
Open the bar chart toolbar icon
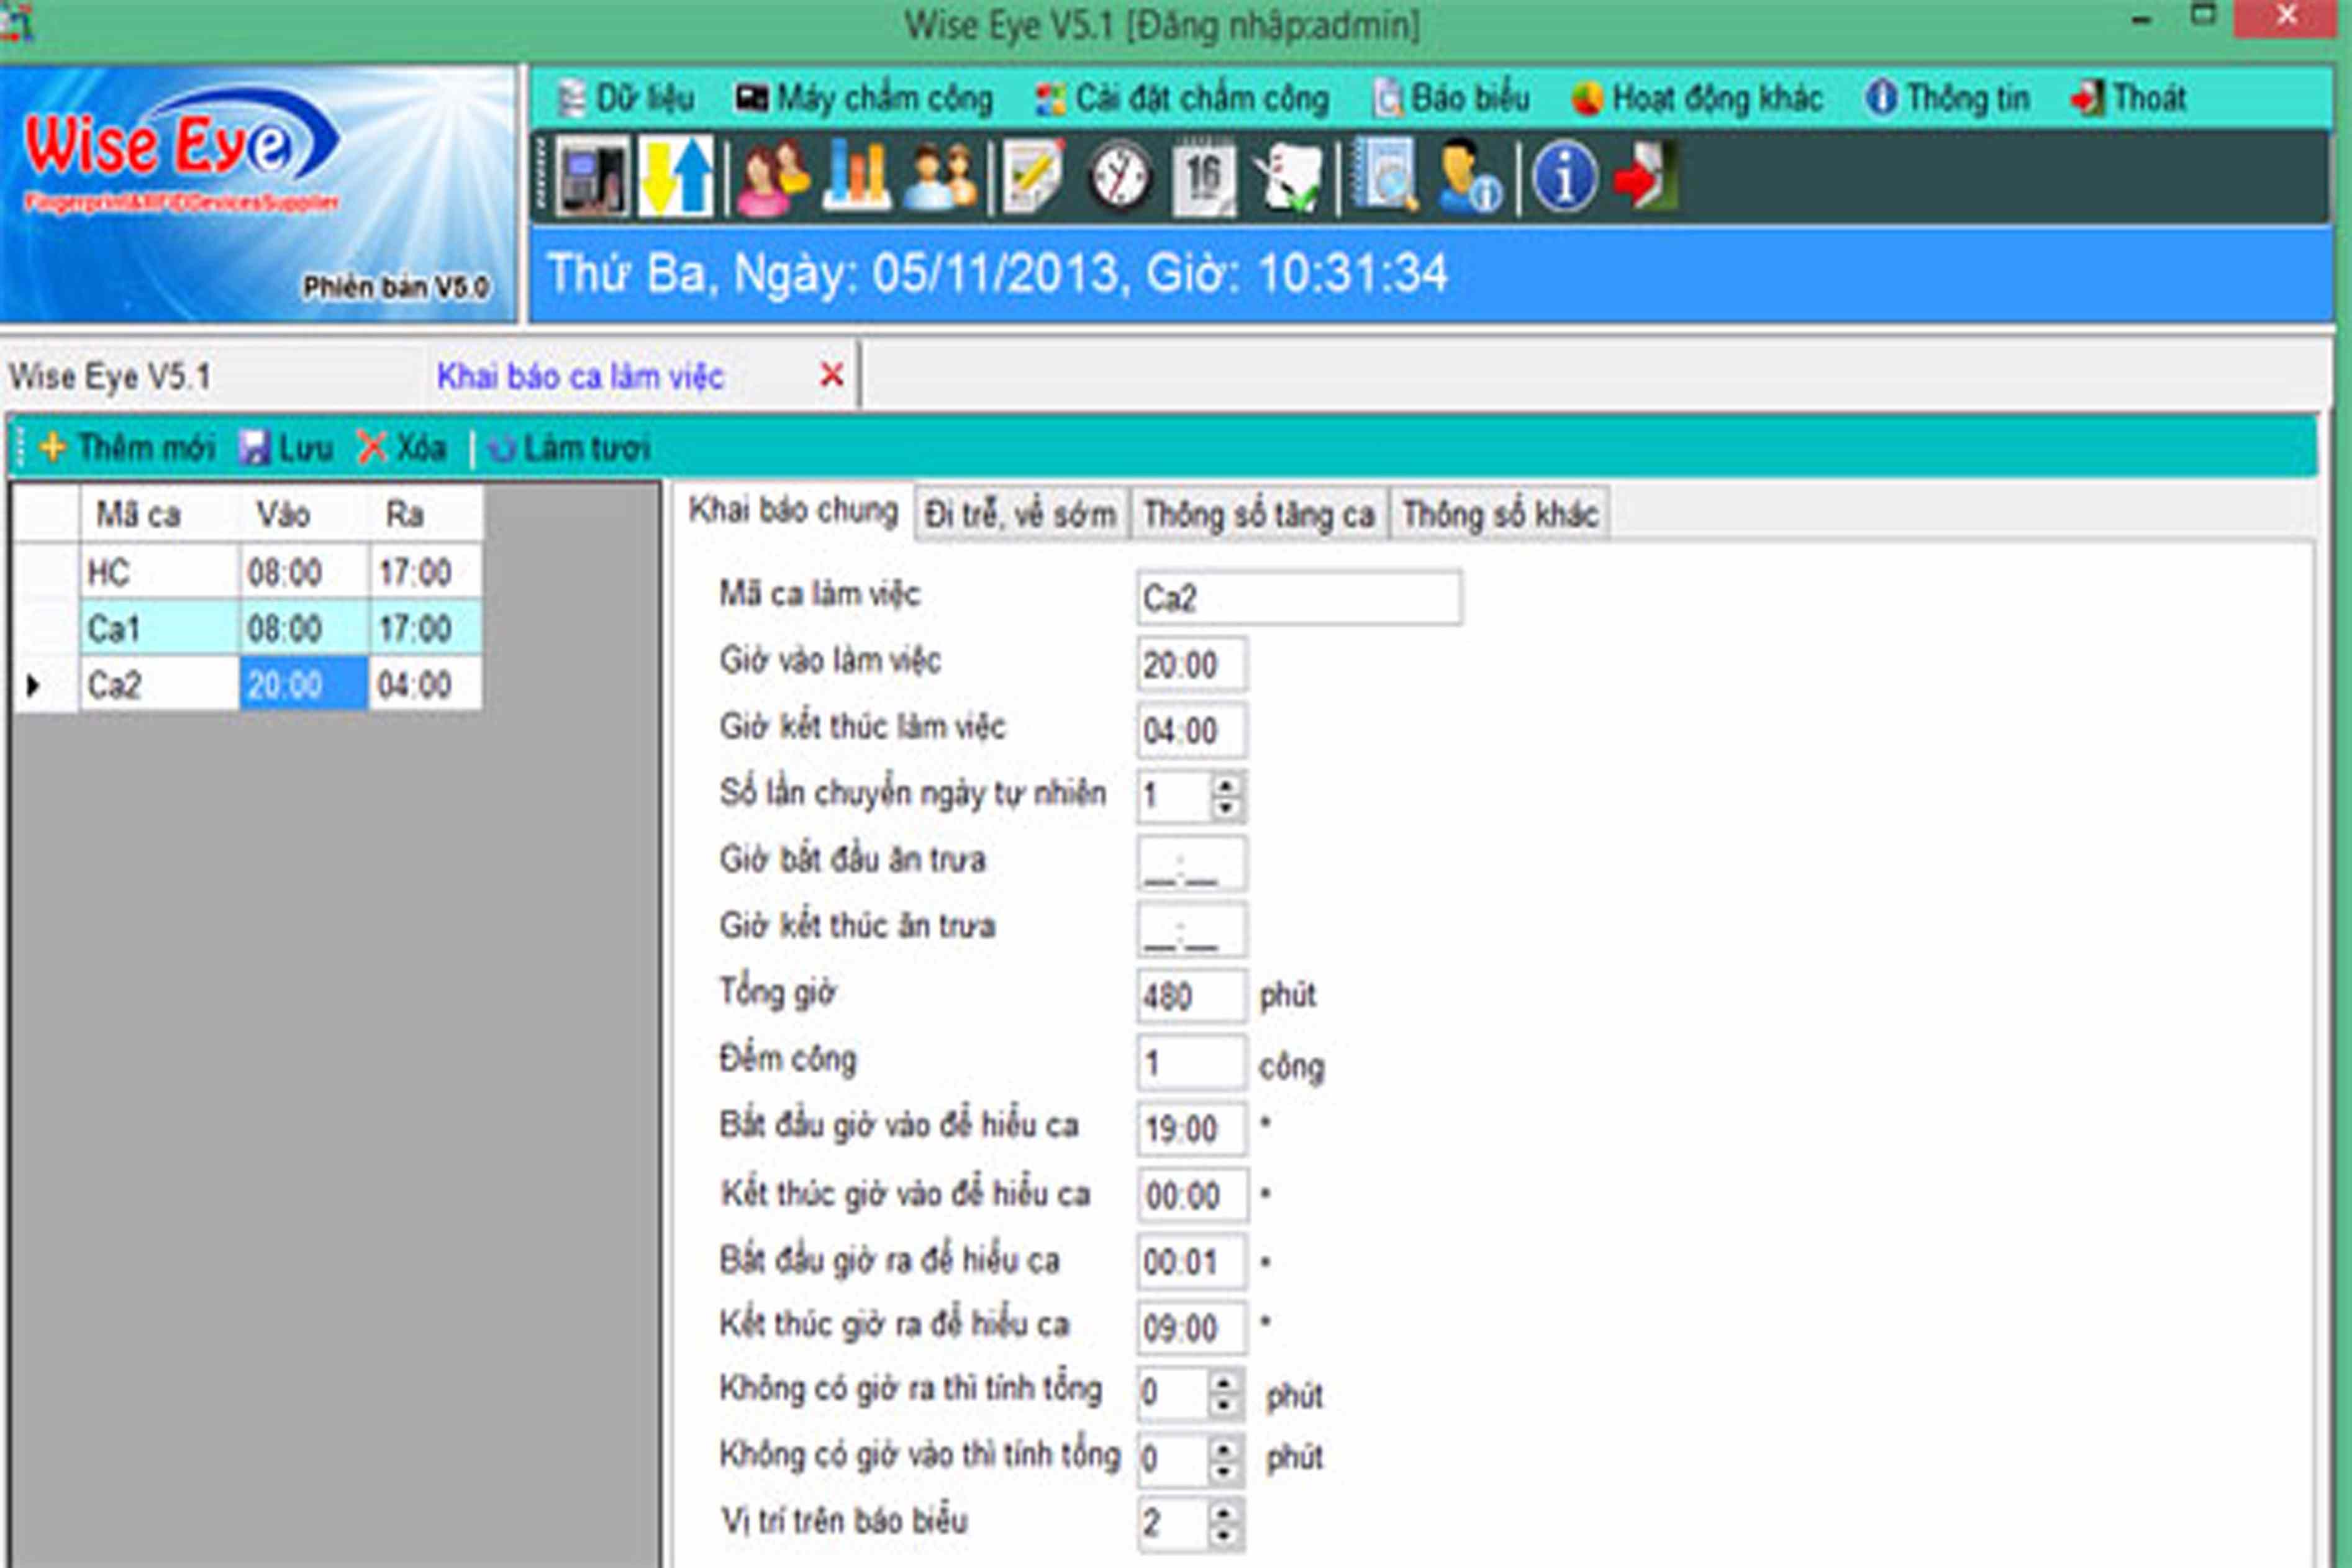click(856, 178)
